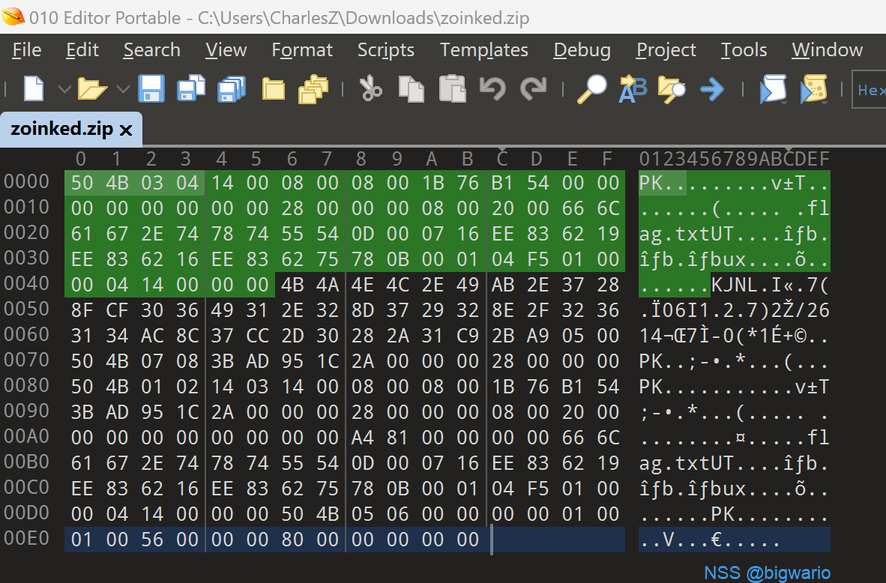Open the Tools menu

pos(744,50)
